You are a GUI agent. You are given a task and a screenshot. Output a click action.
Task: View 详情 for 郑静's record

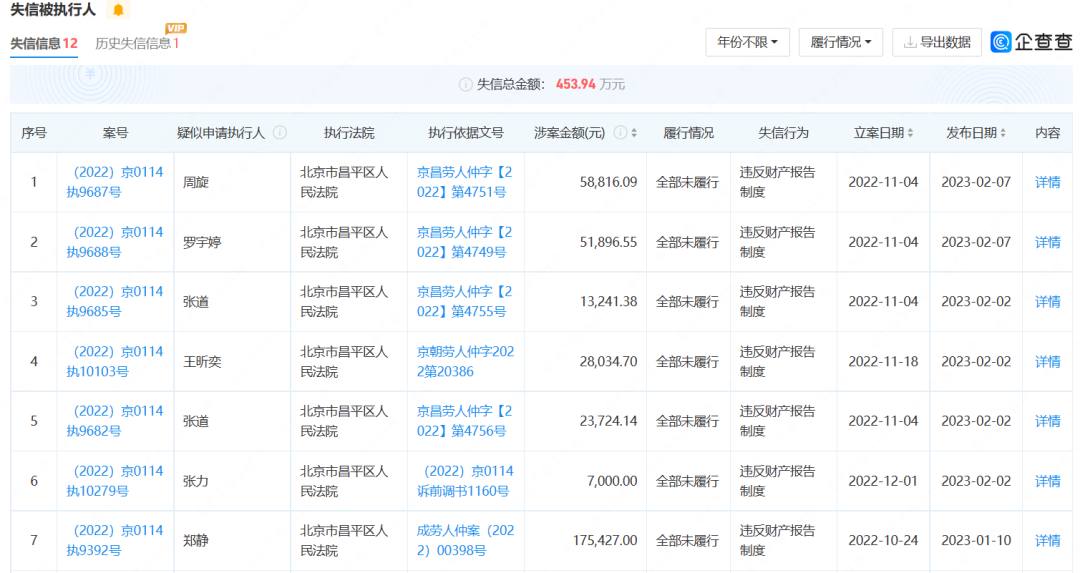coord(1047,541)
